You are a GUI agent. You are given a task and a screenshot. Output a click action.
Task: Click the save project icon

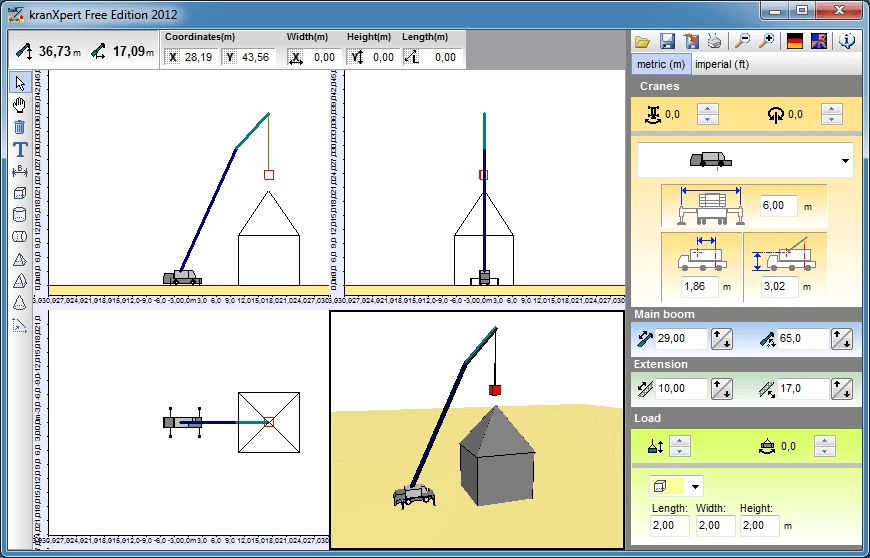coord(667,41)
